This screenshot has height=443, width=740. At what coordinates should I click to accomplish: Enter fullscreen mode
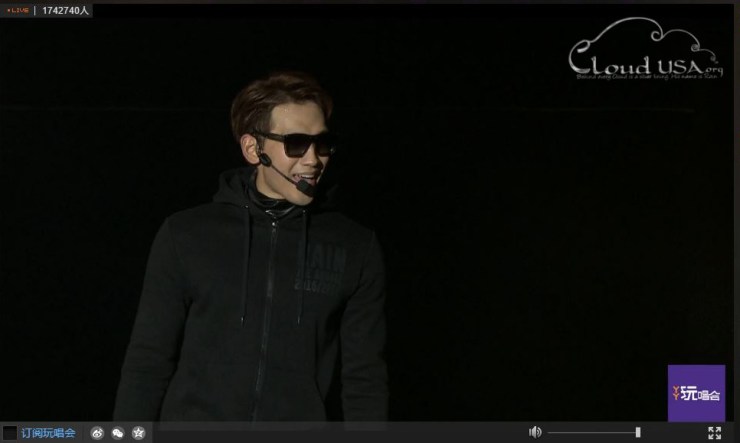pyautogui.click(x=714, y=432)
